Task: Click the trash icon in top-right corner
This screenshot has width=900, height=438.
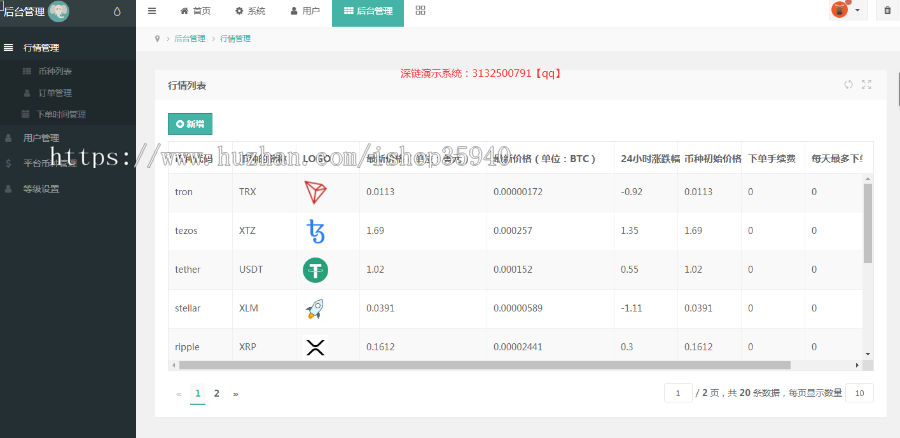Action: pos(887,11)
